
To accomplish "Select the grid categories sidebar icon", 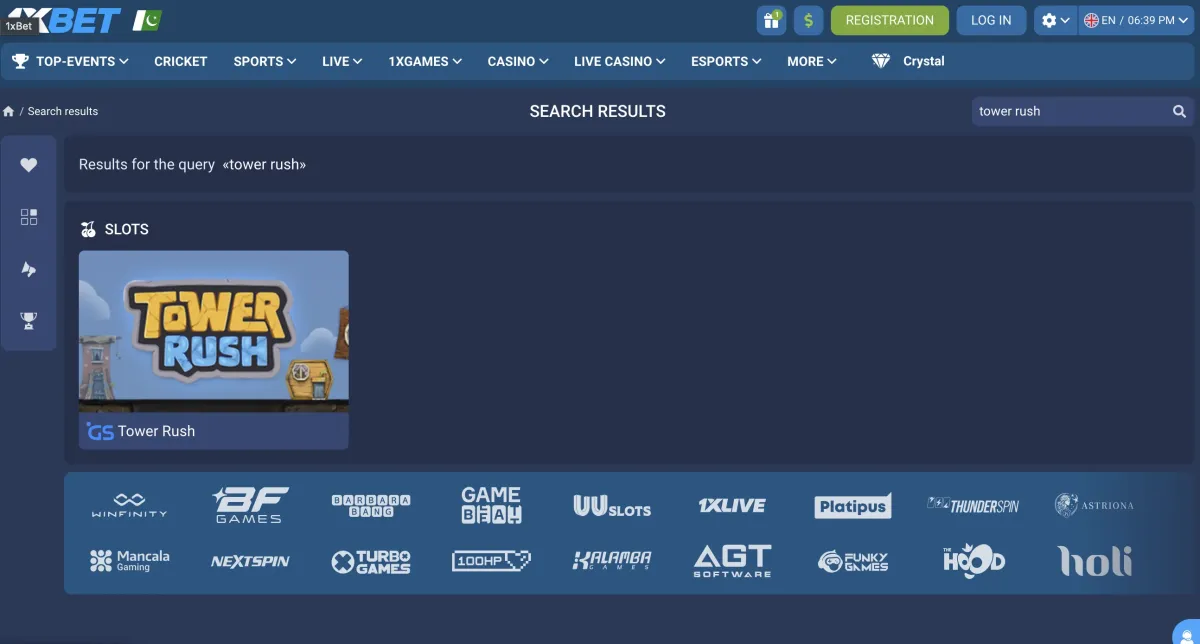I will pyautogui.click(x=29, y=217).
